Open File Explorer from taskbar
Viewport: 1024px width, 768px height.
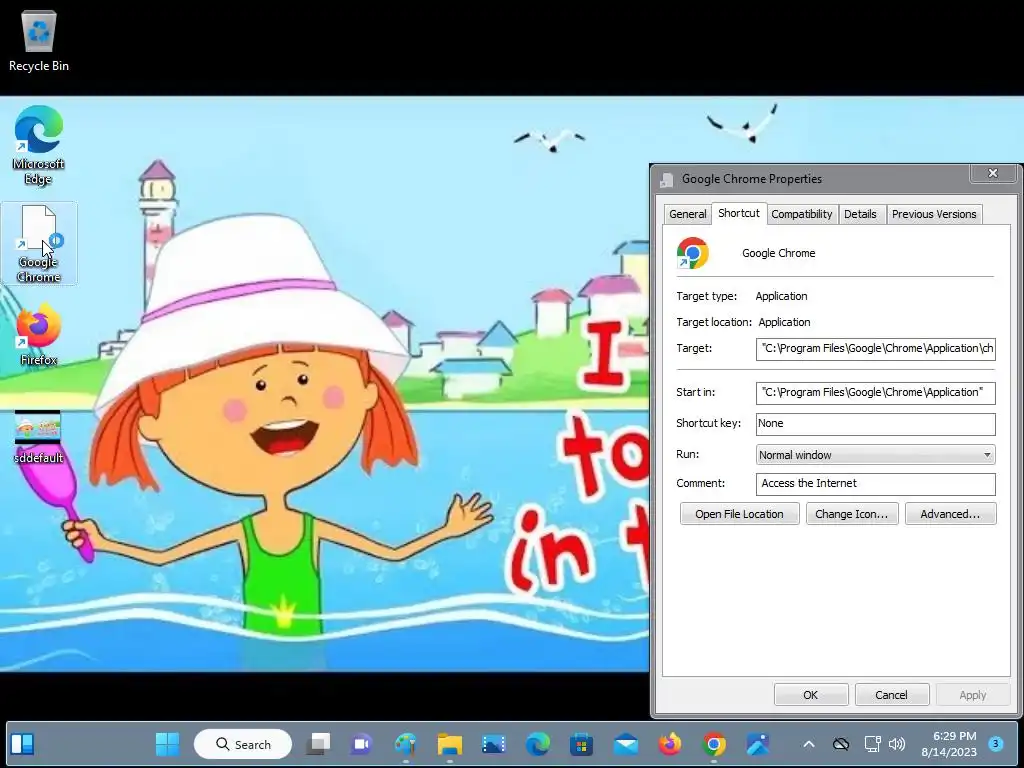coord(449,744)
